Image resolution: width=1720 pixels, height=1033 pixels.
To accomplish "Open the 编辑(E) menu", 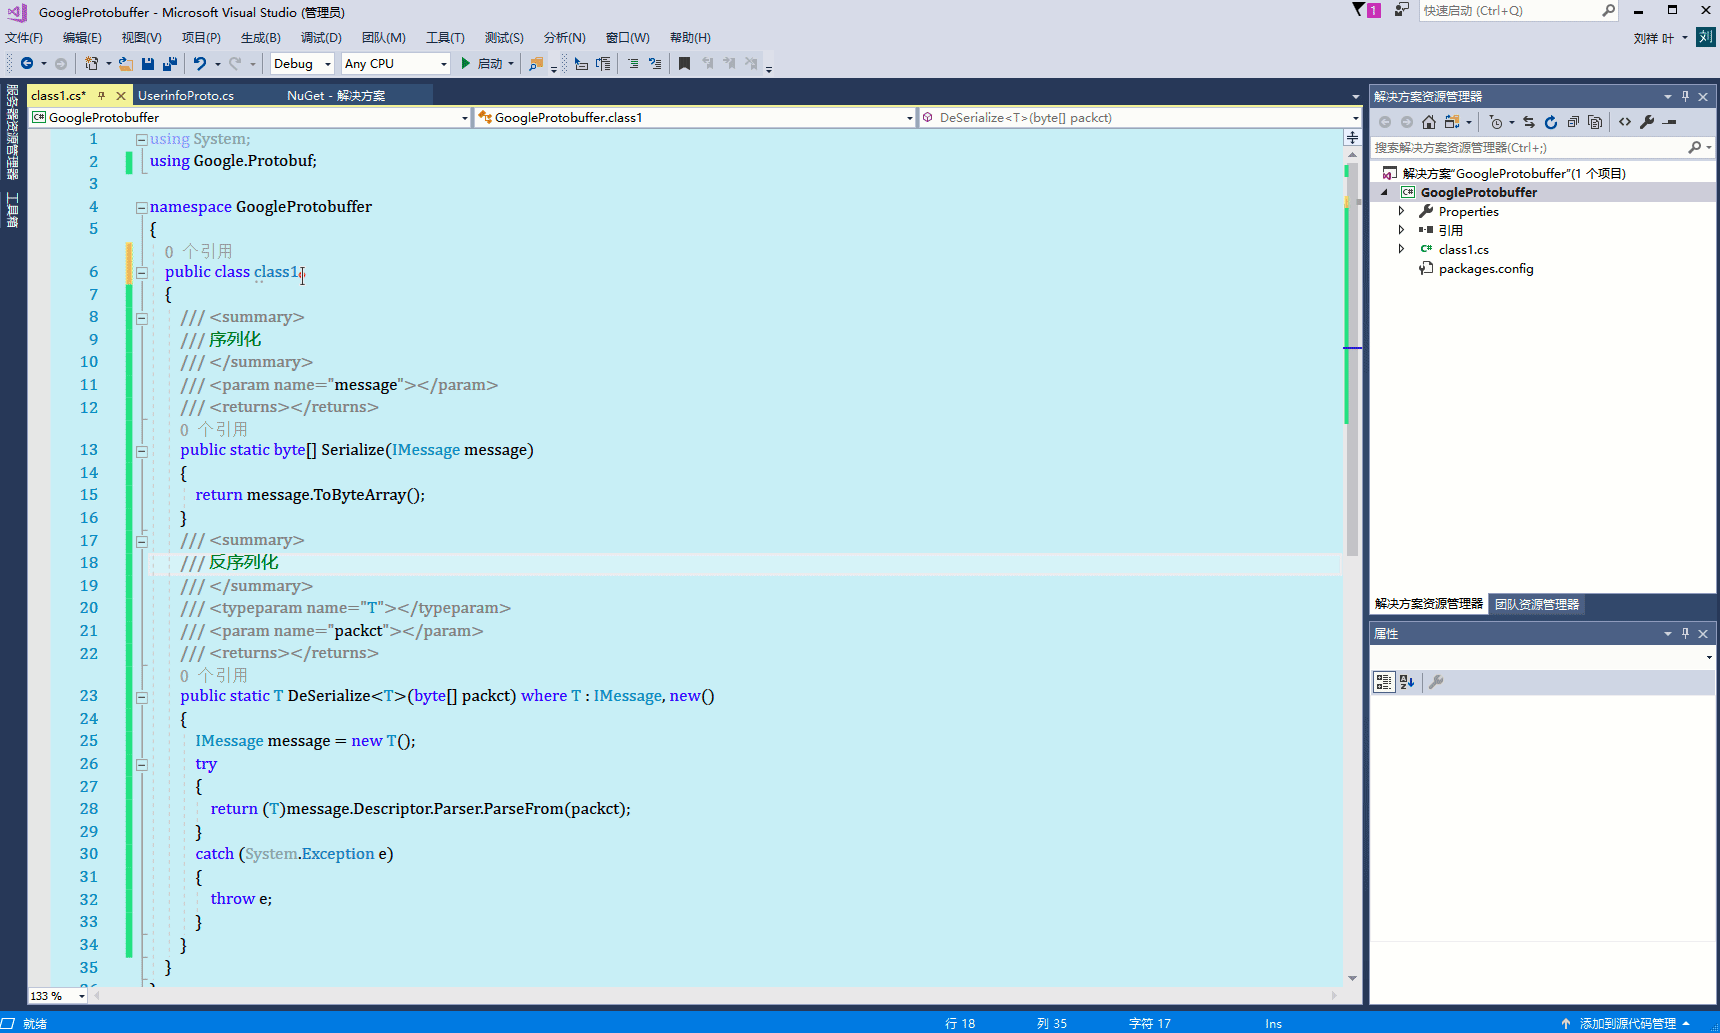I will 82,38.
